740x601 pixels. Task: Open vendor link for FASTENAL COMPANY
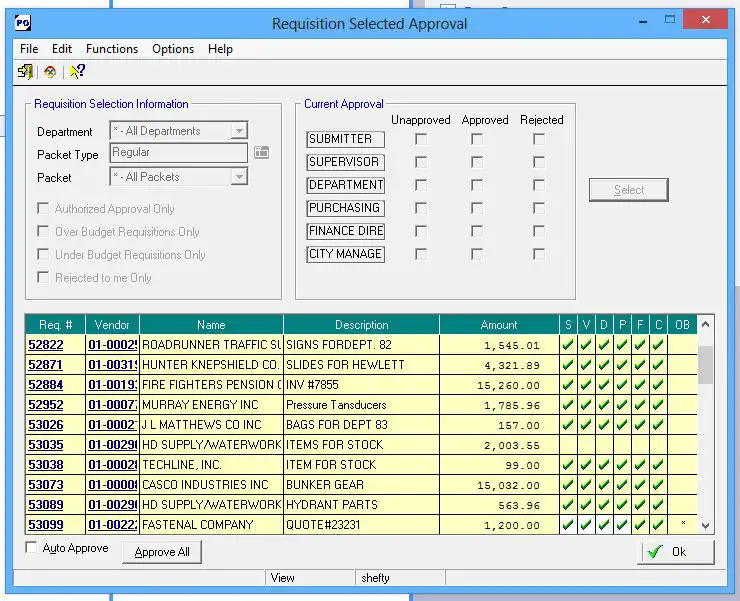coord(113,525)
